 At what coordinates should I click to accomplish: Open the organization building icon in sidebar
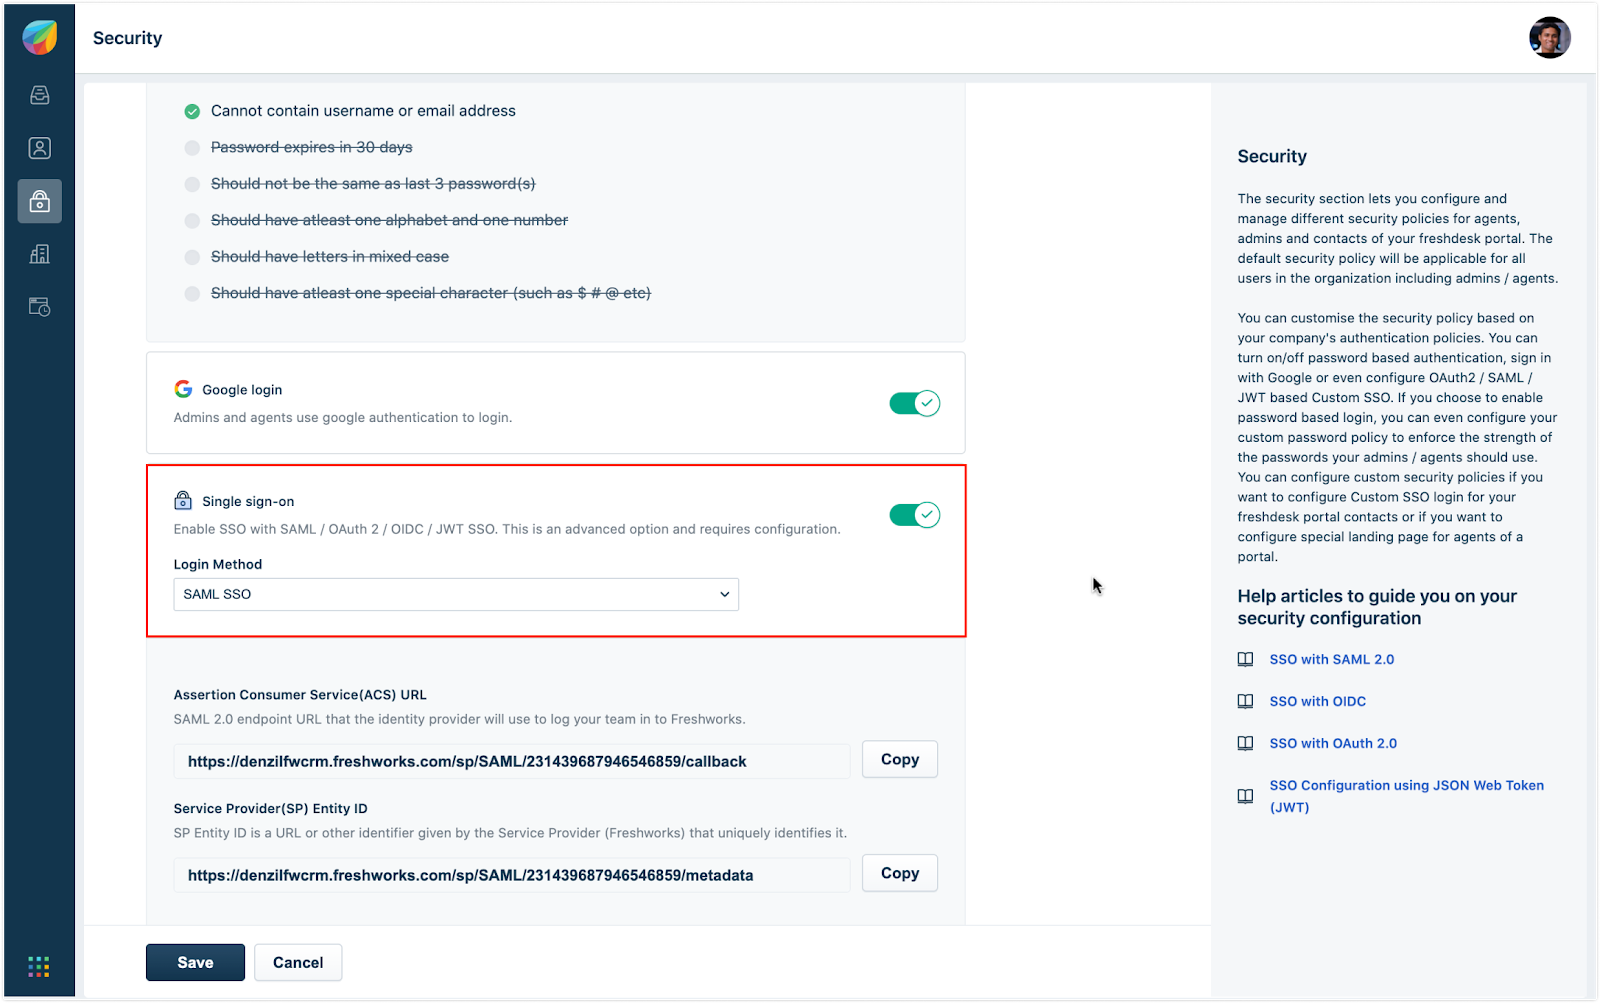pos(40,254)
